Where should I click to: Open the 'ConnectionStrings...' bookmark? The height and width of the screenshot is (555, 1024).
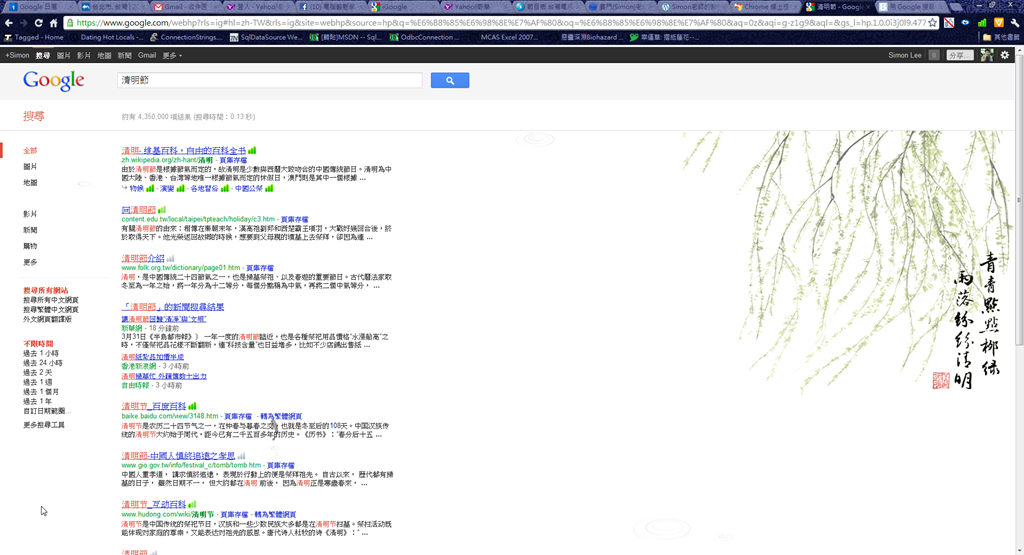[186, 37]
